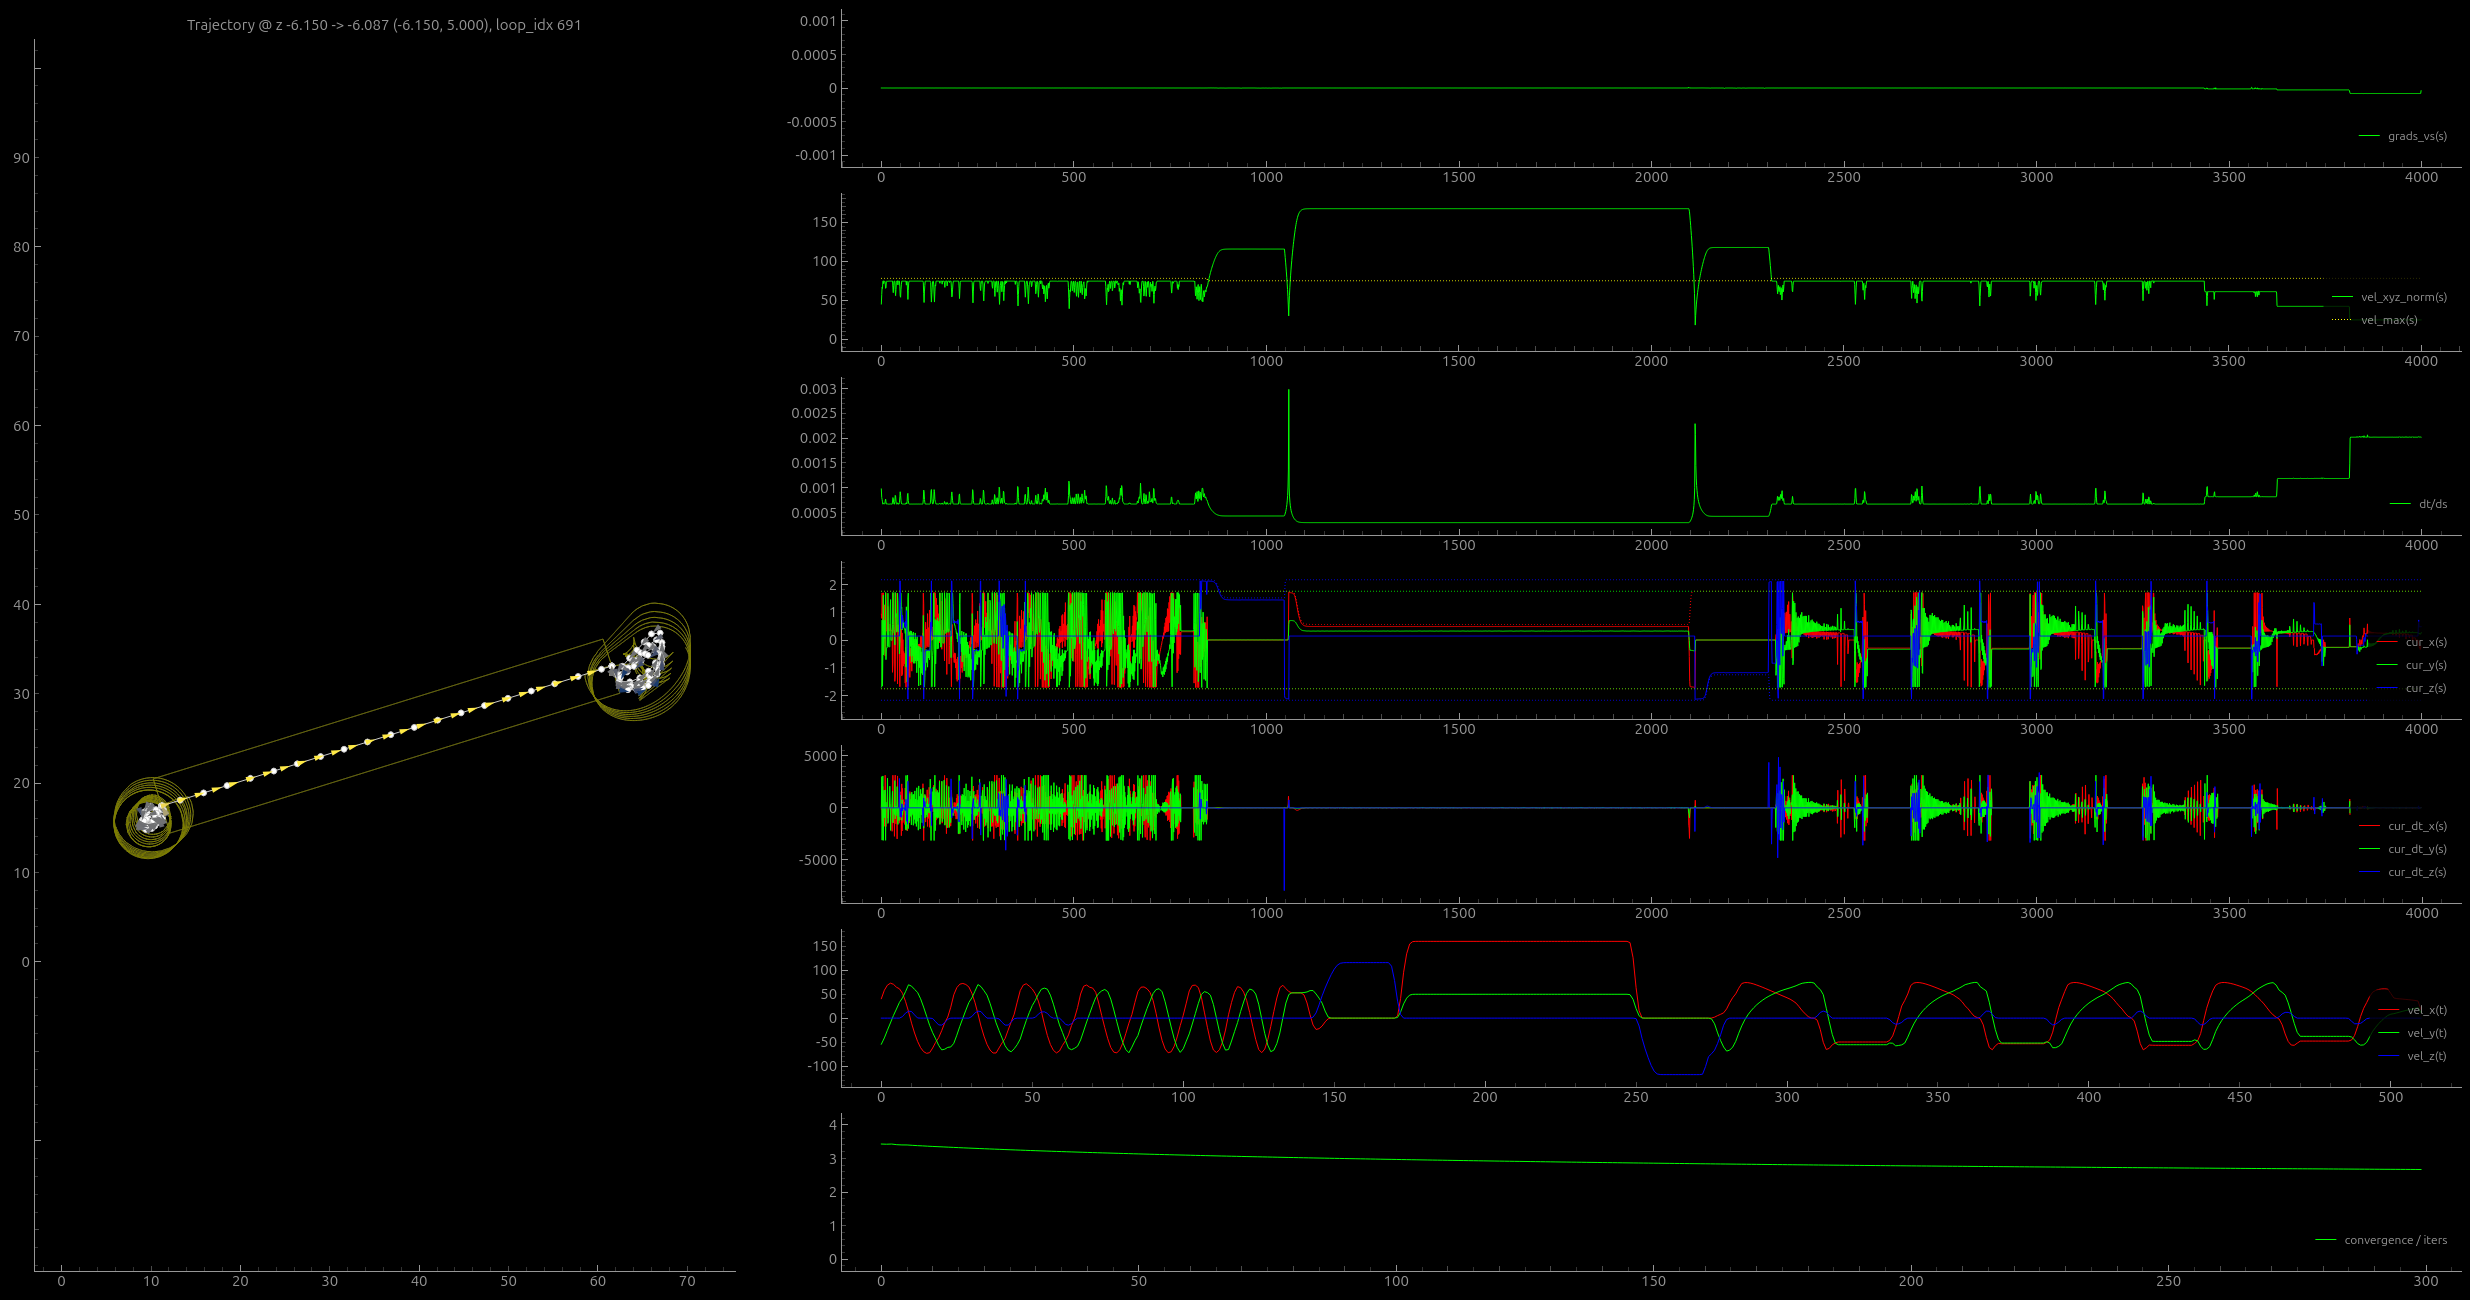Click the red cur_x(s) legend swatch
This screenshot has height=1300, width=2470.
point(2388,642)
